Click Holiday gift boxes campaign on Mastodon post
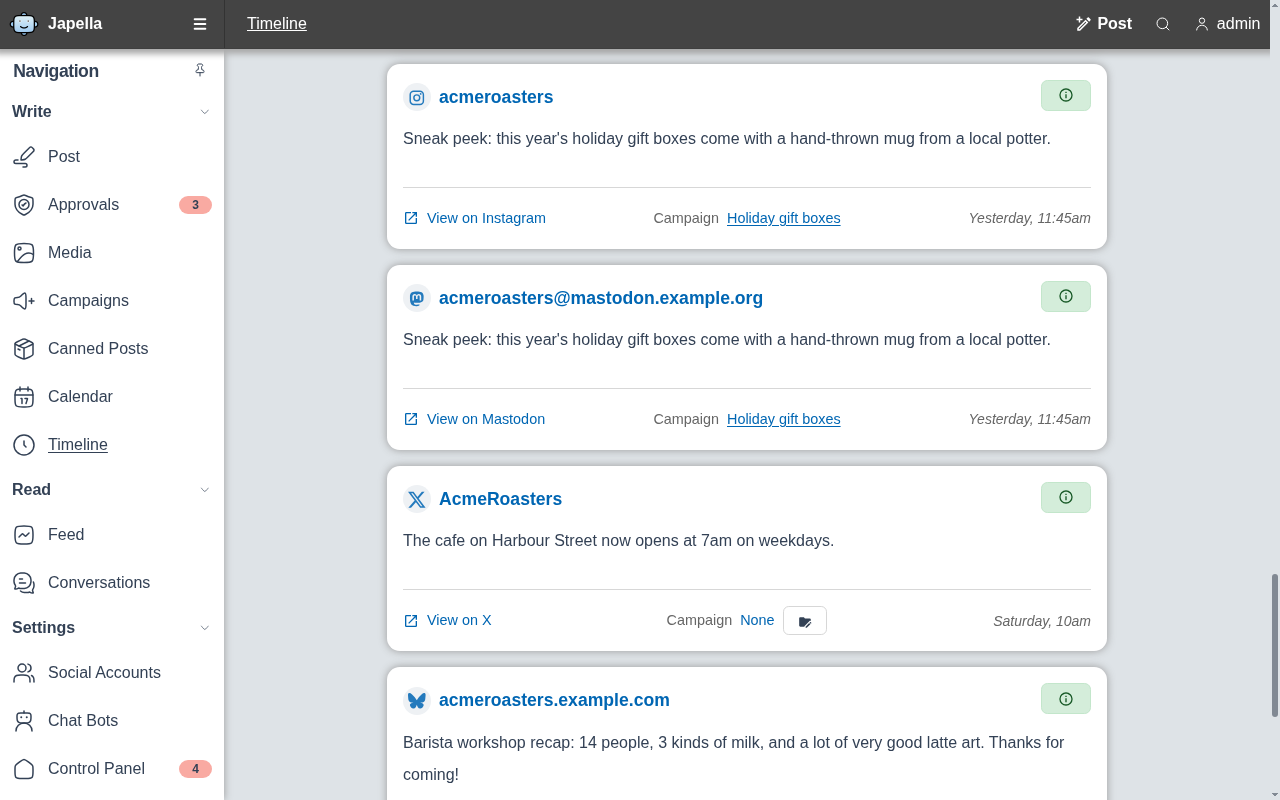The height and width of the screenshot is (800, 1280). coord(784,419)
